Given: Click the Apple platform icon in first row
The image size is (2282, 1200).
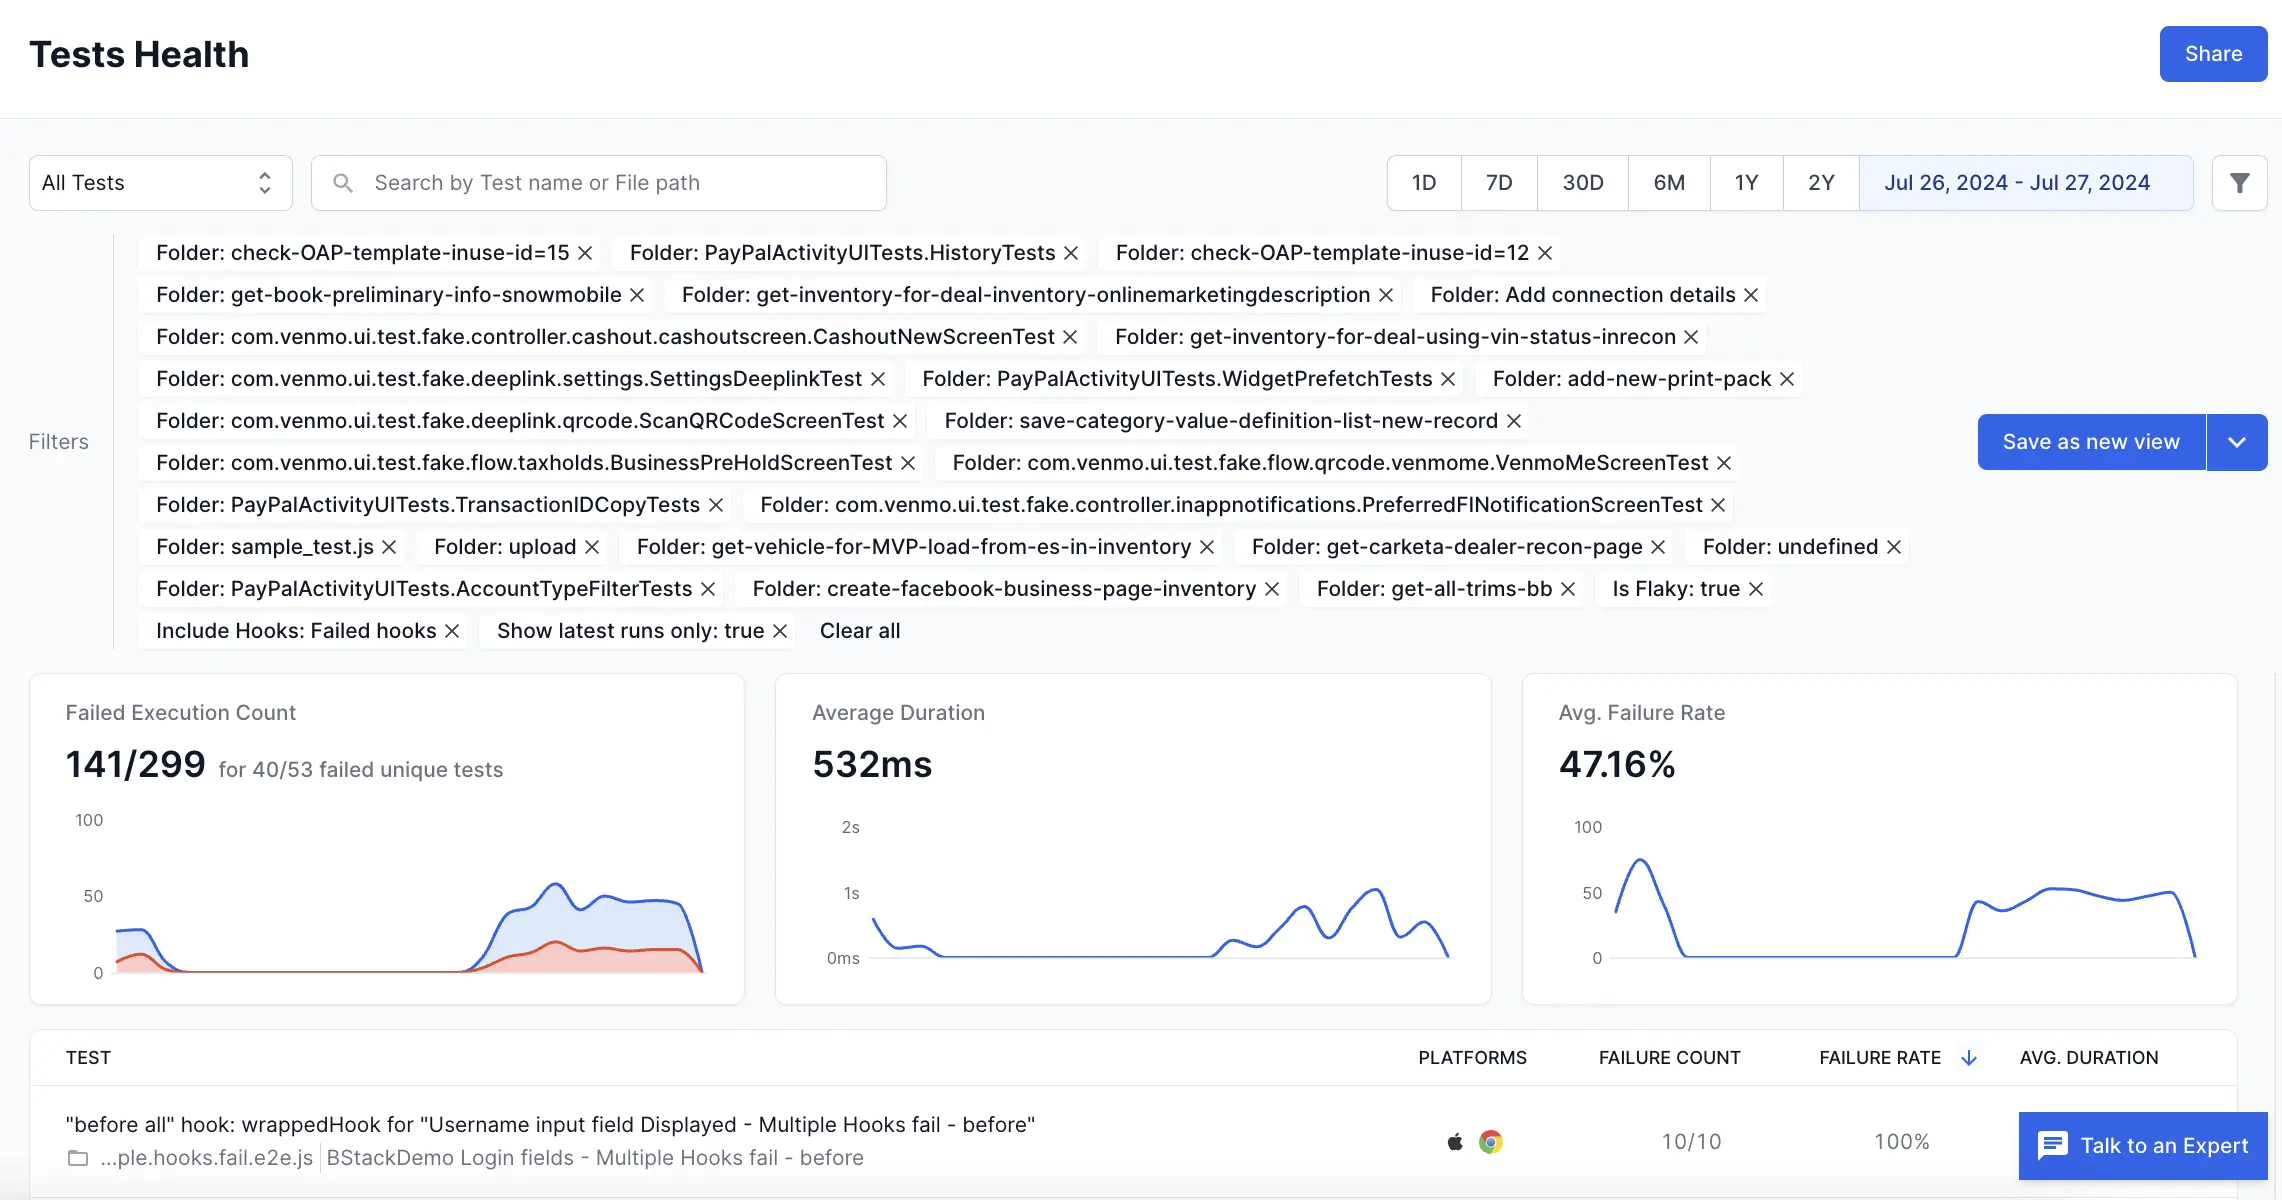Looking at the screenshot, I should coord(1455,1142).
